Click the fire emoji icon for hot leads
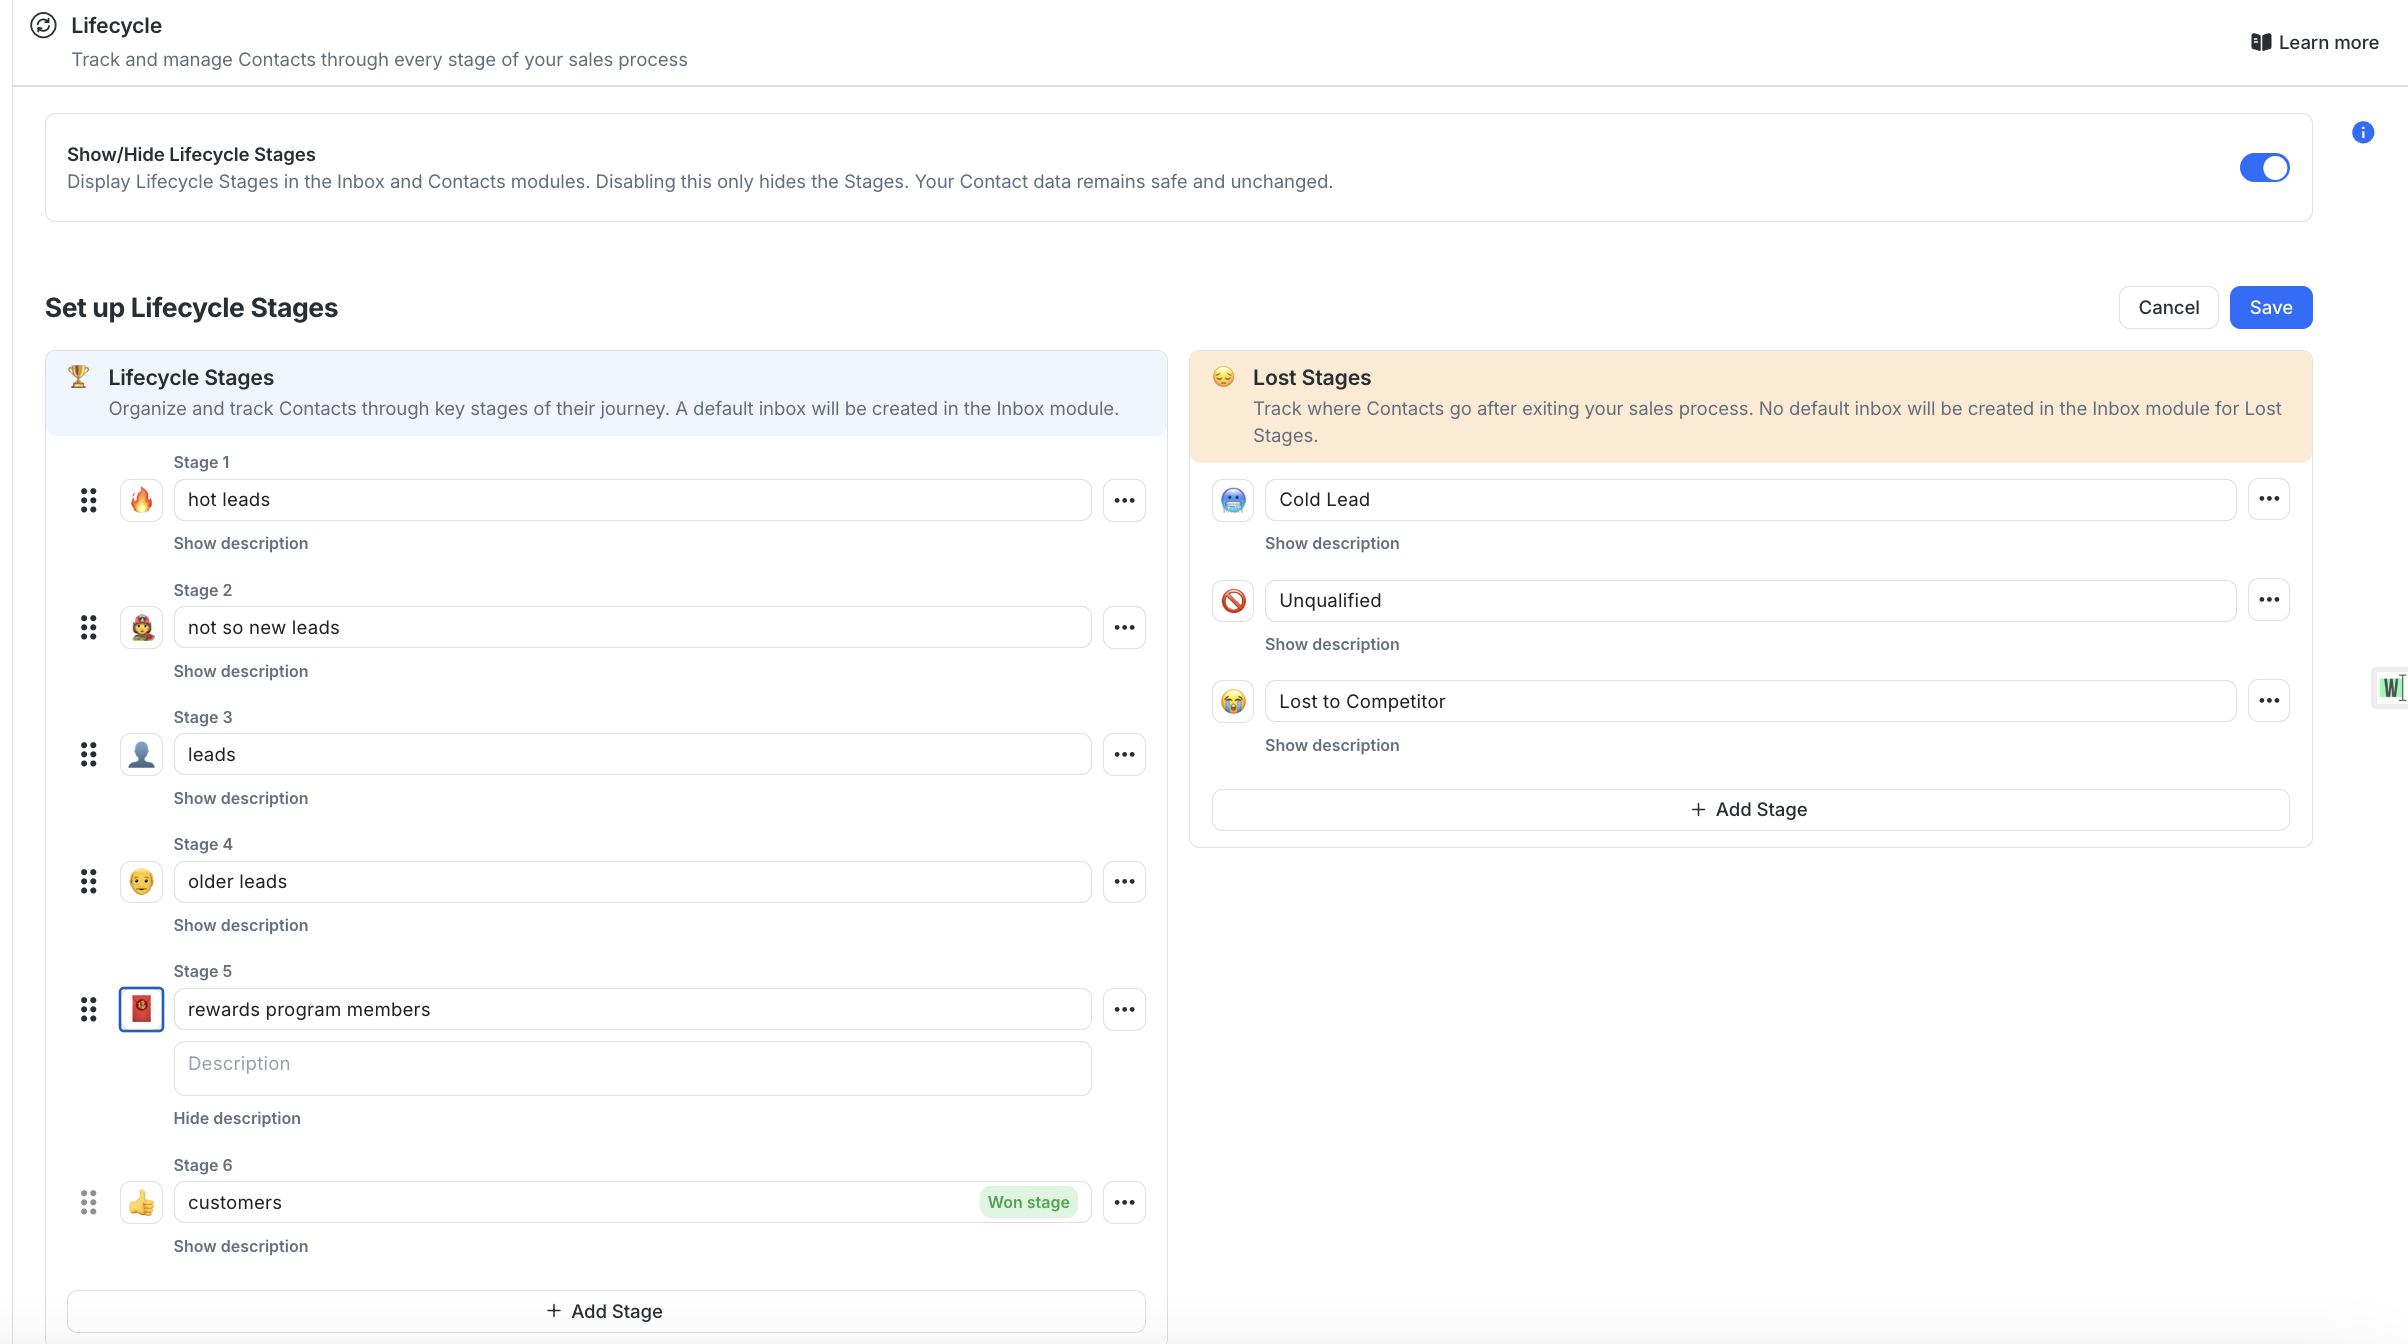The height and width of the screenshot is (1344, 2408). 141,500
